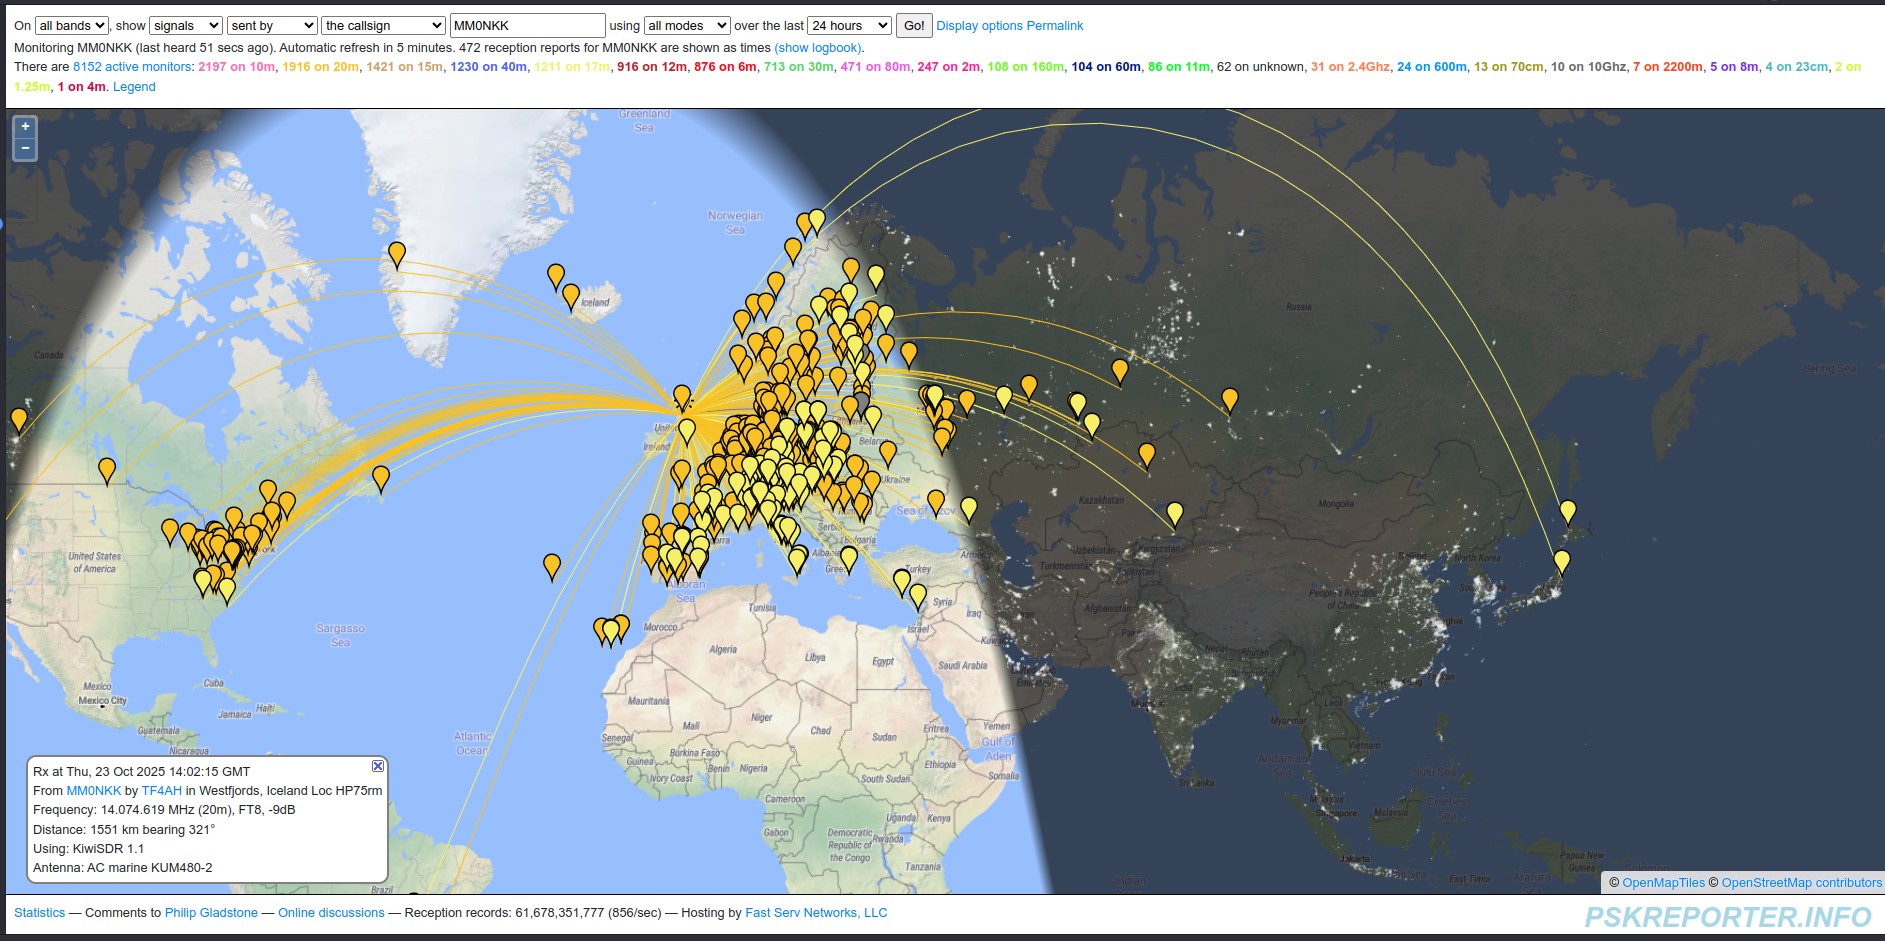Expand the all modes dropdown
This screenshot has height=941, width=1885.
point(687,25)
